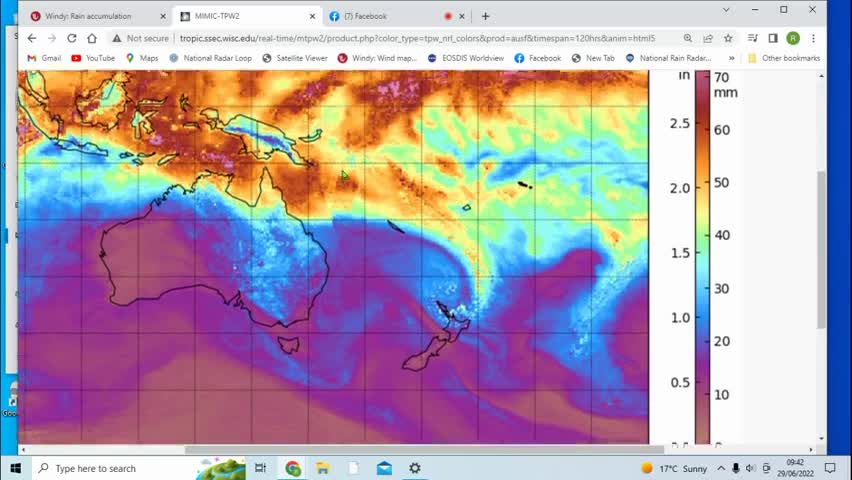The width and height of the screenshot is (852, 480).
Task: Close the MIMIC-TPW2 tab
Action: coord(312,16)
